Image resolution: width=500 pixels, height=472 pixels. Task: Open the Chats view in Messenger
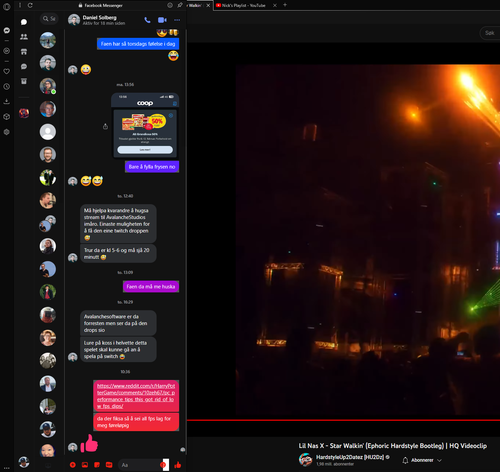24,22
